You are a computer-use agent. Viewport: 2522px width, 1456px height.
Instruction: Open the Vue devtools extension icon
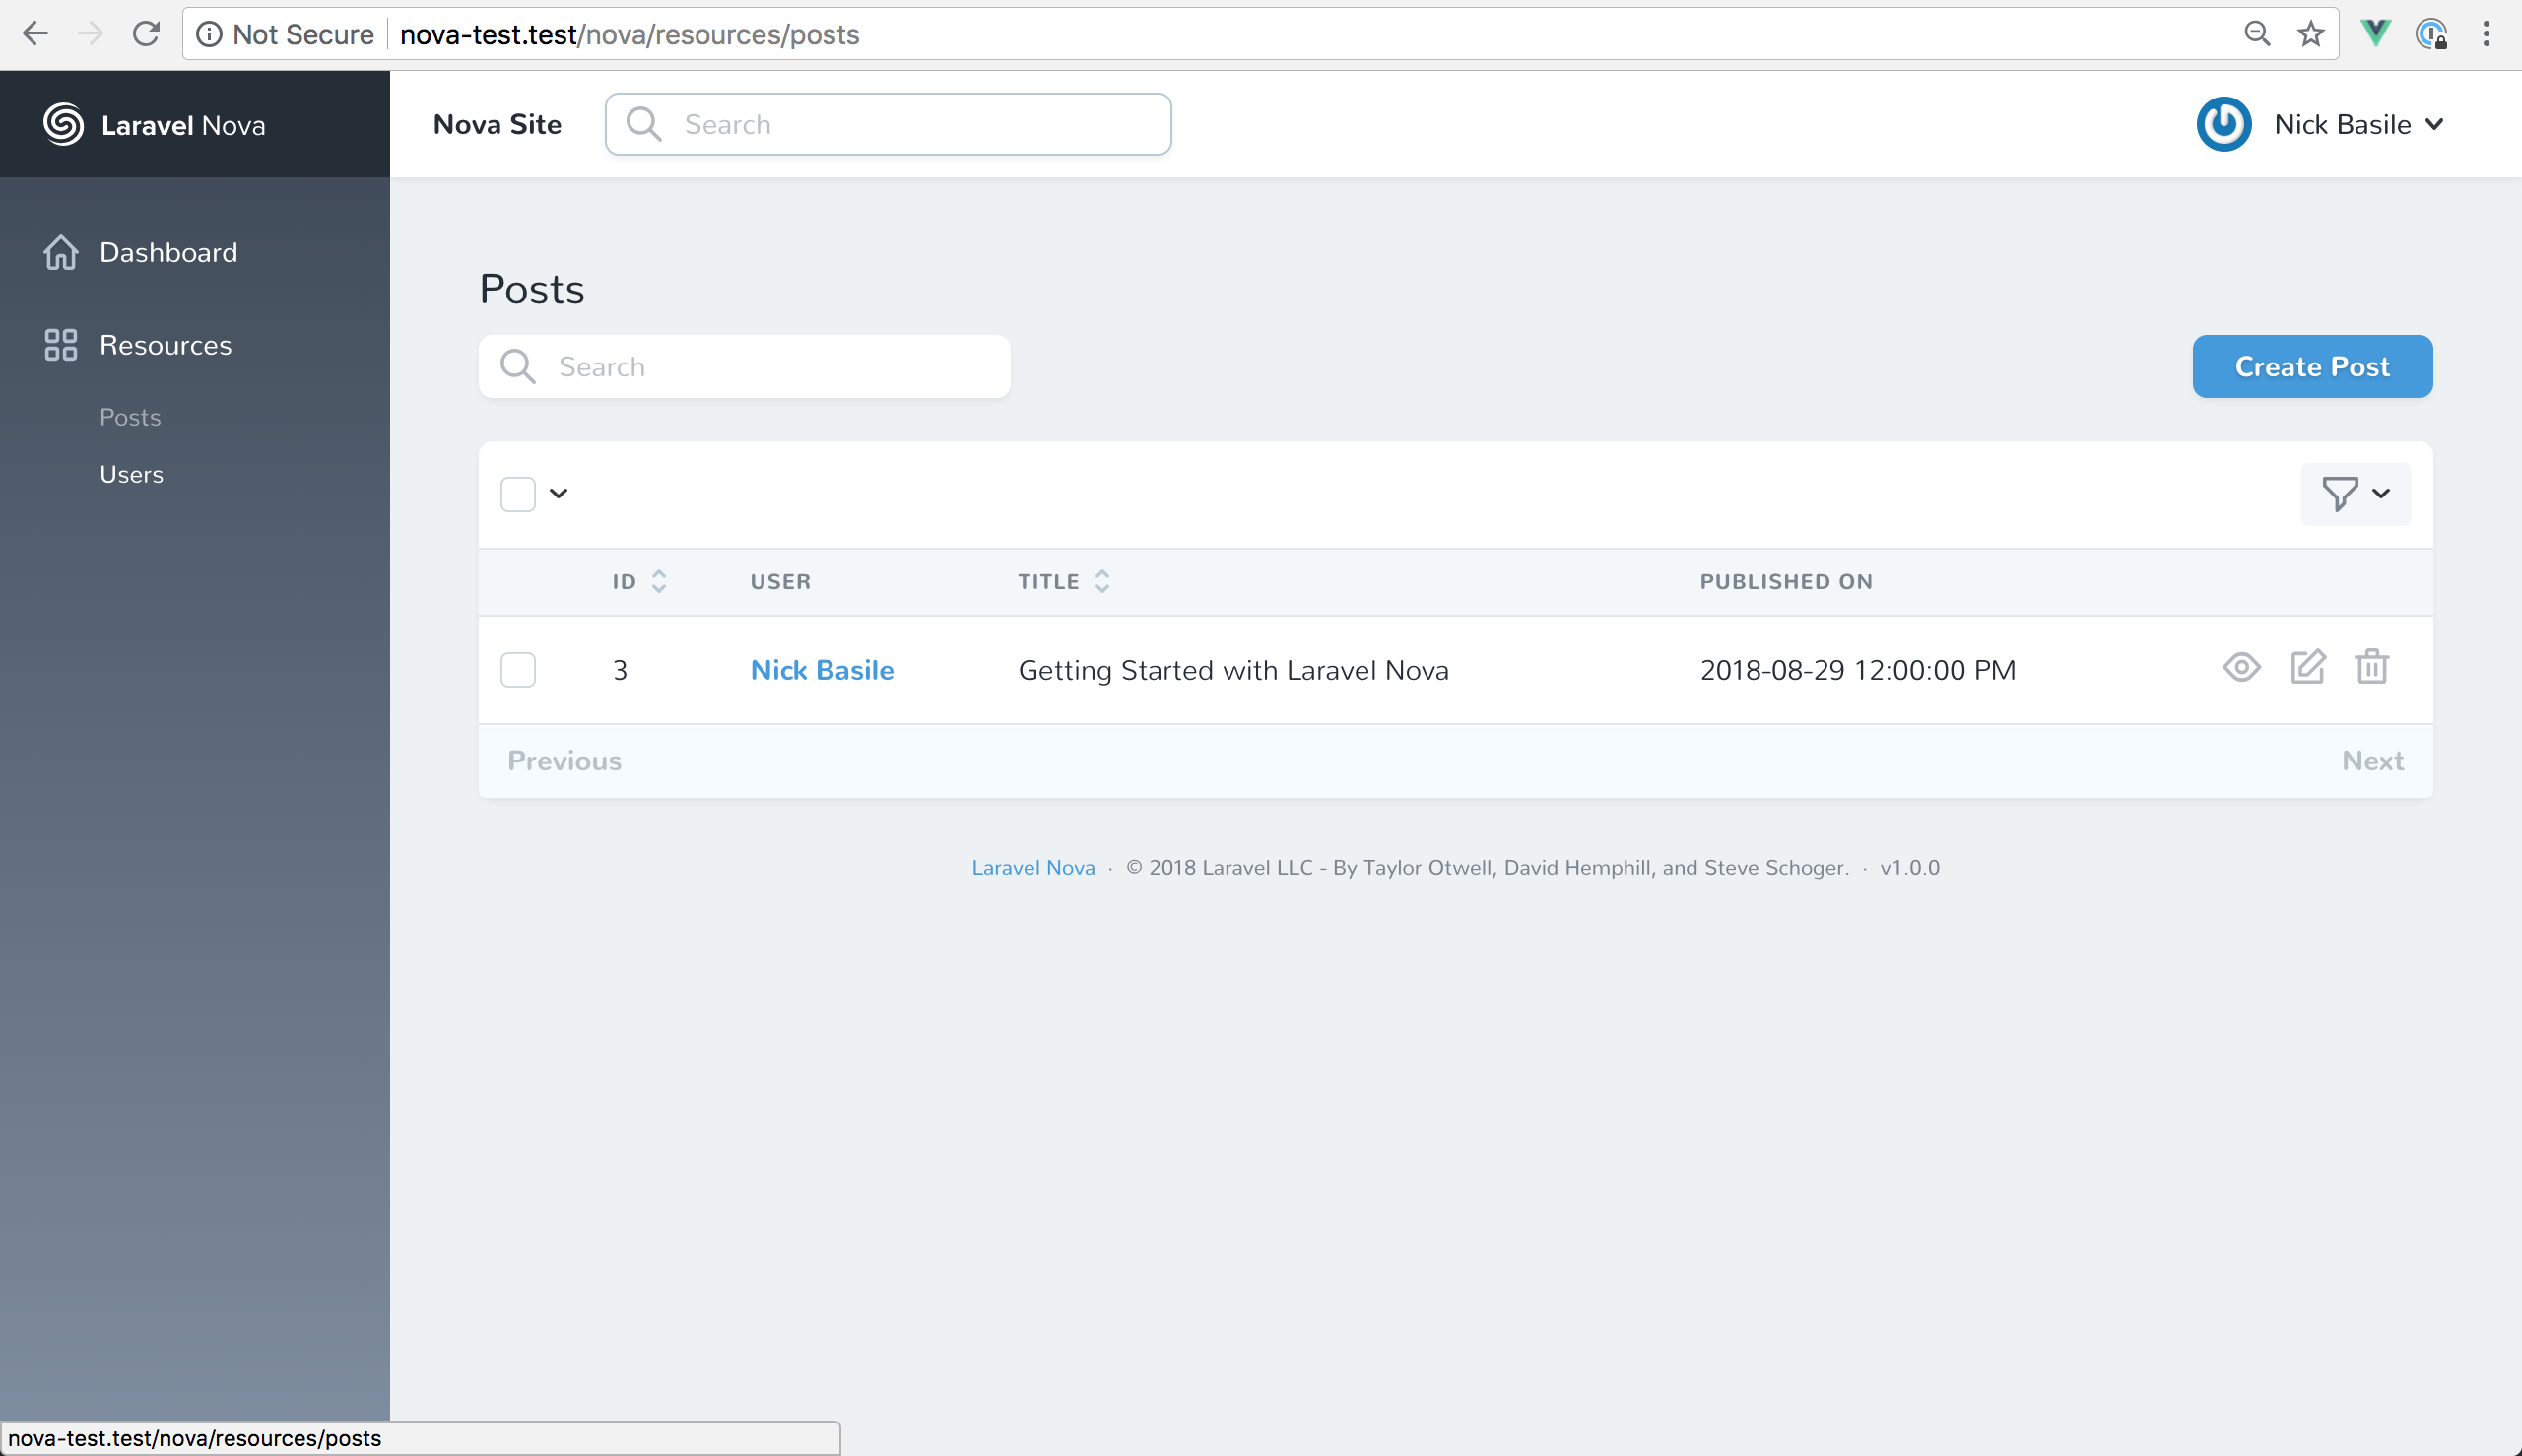pos(2375,33)
